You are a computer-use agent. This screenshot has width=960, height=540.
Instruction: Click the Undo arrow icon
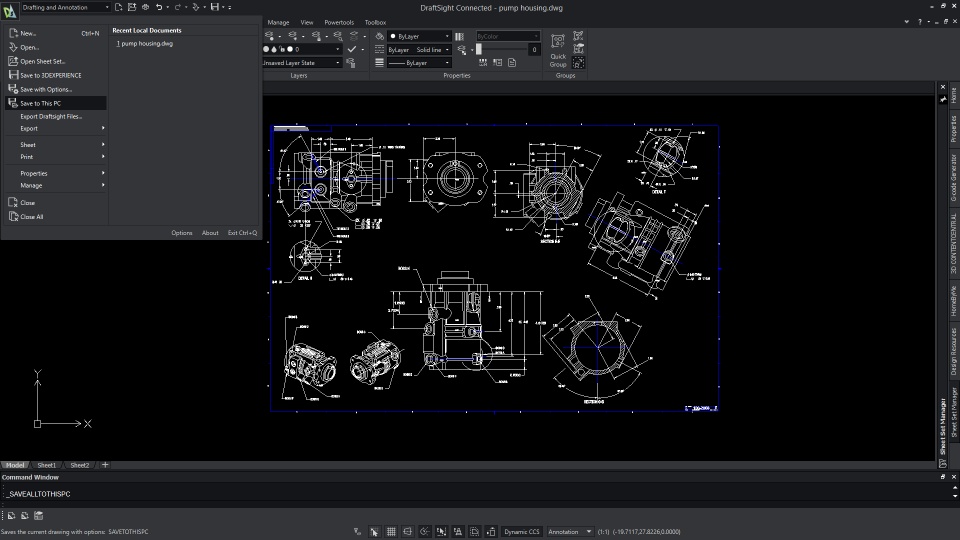[159, 7]
